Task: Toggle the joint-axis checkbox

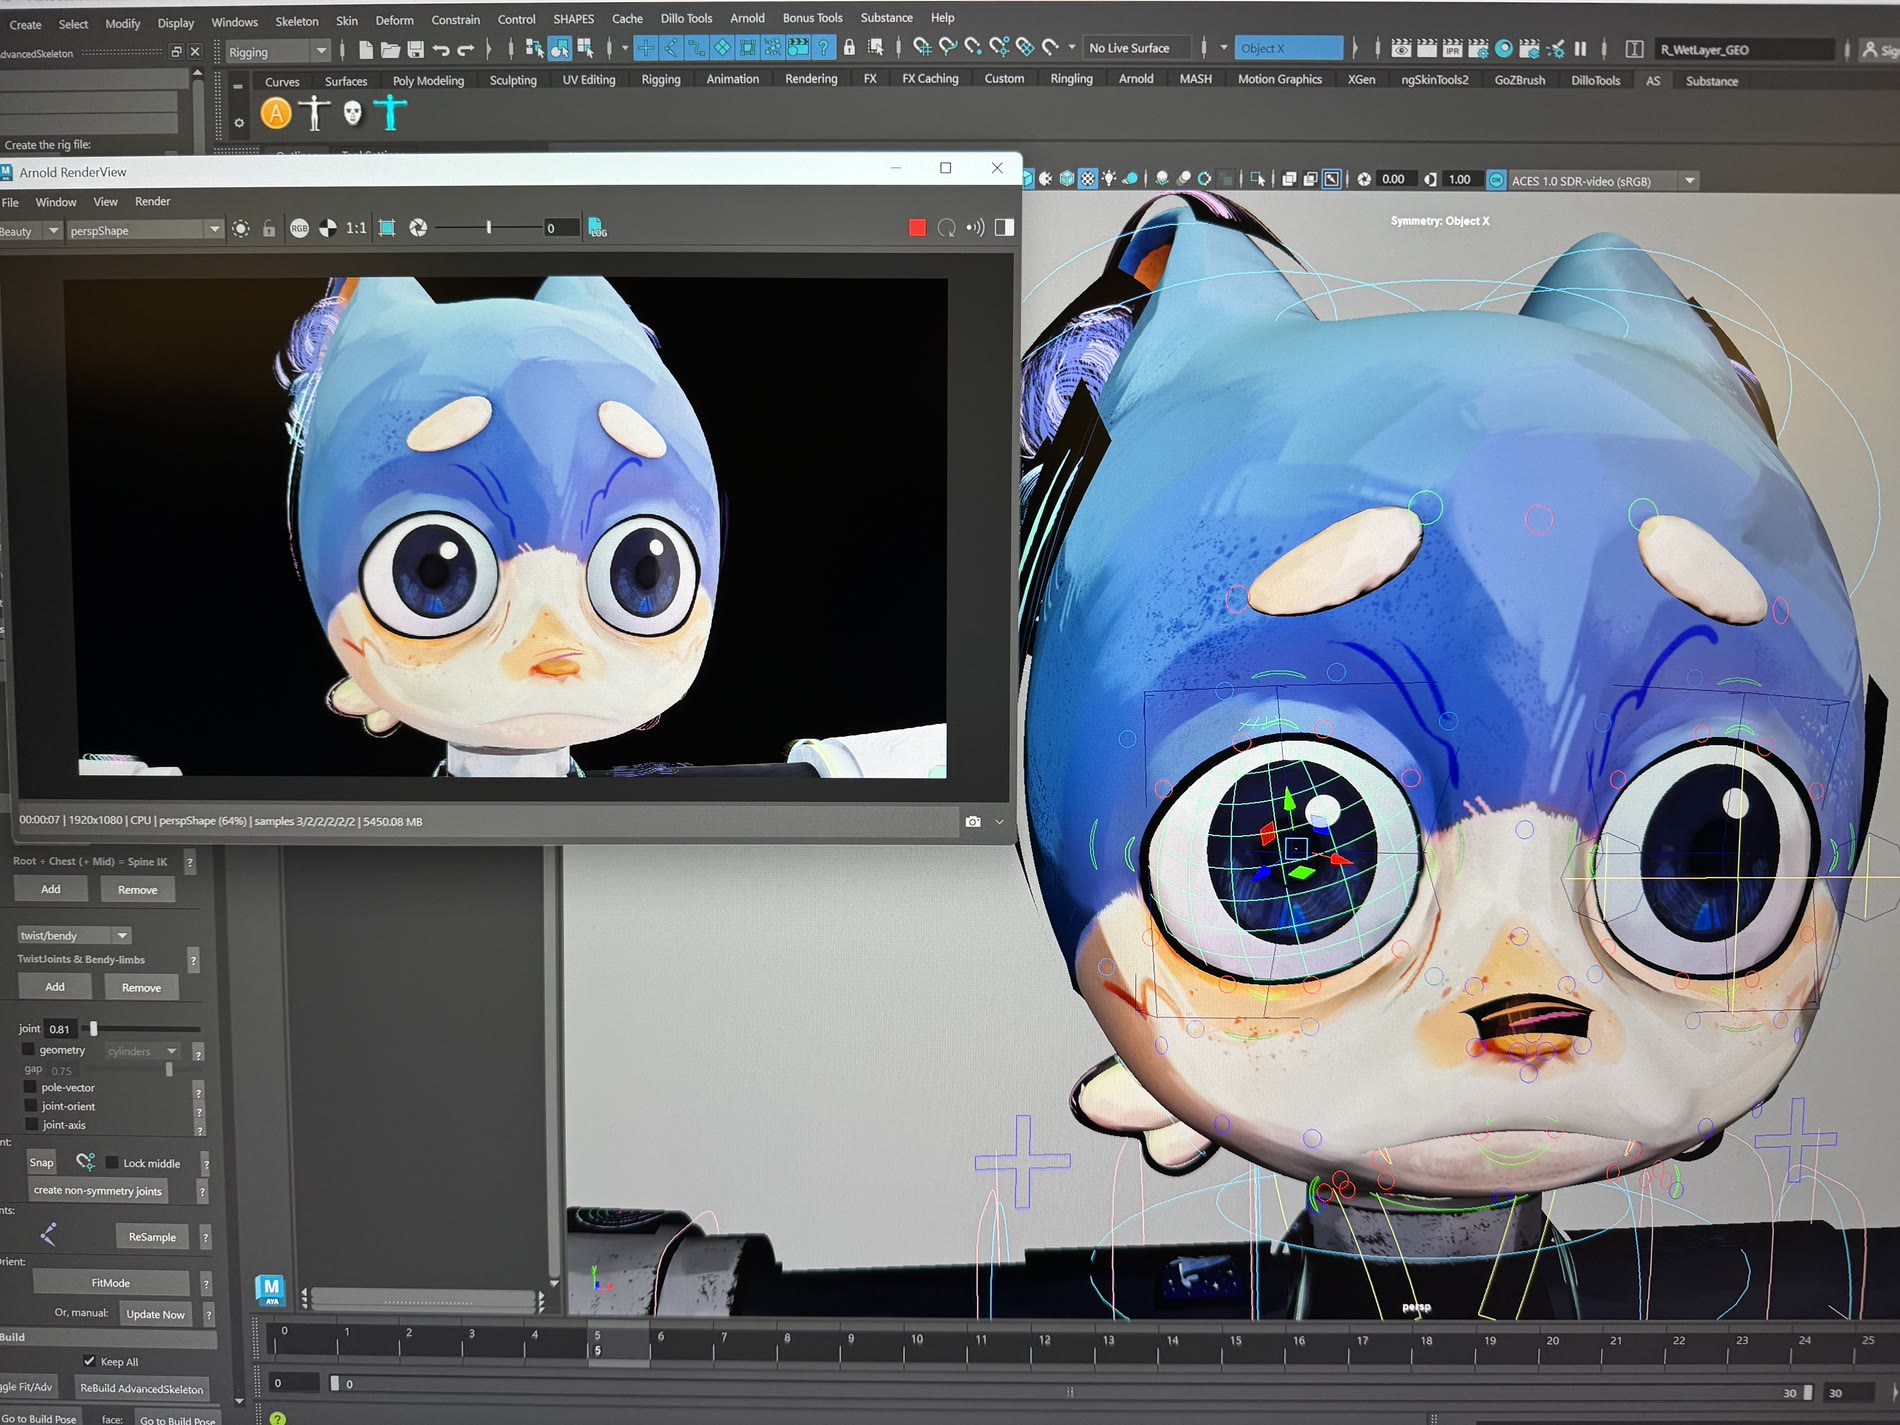Action: coord(31,1125)
